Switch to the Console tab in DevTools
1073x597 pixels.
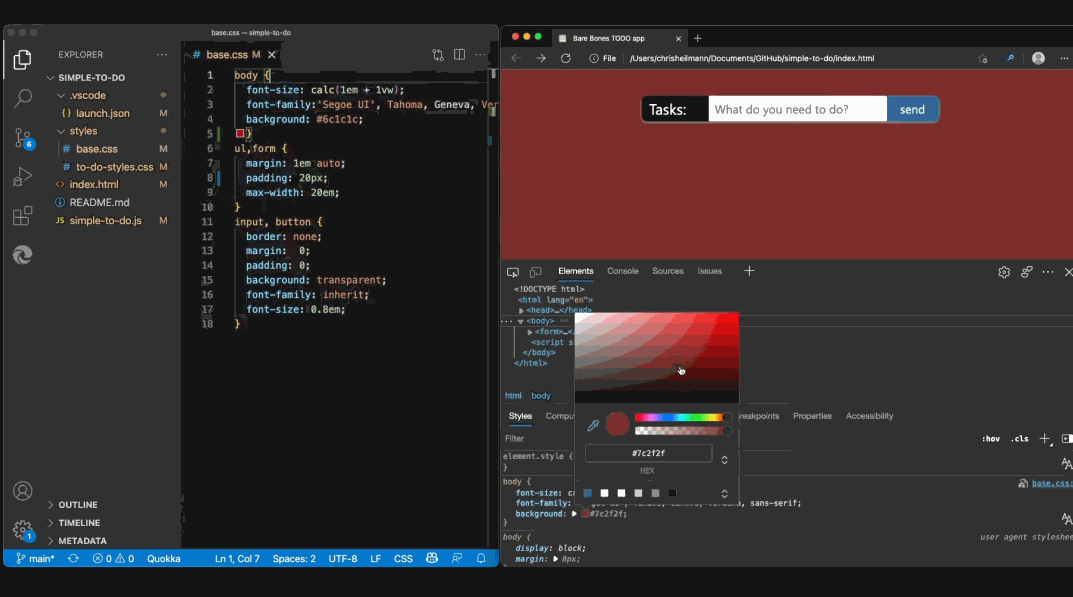click(x=623, y=270)
